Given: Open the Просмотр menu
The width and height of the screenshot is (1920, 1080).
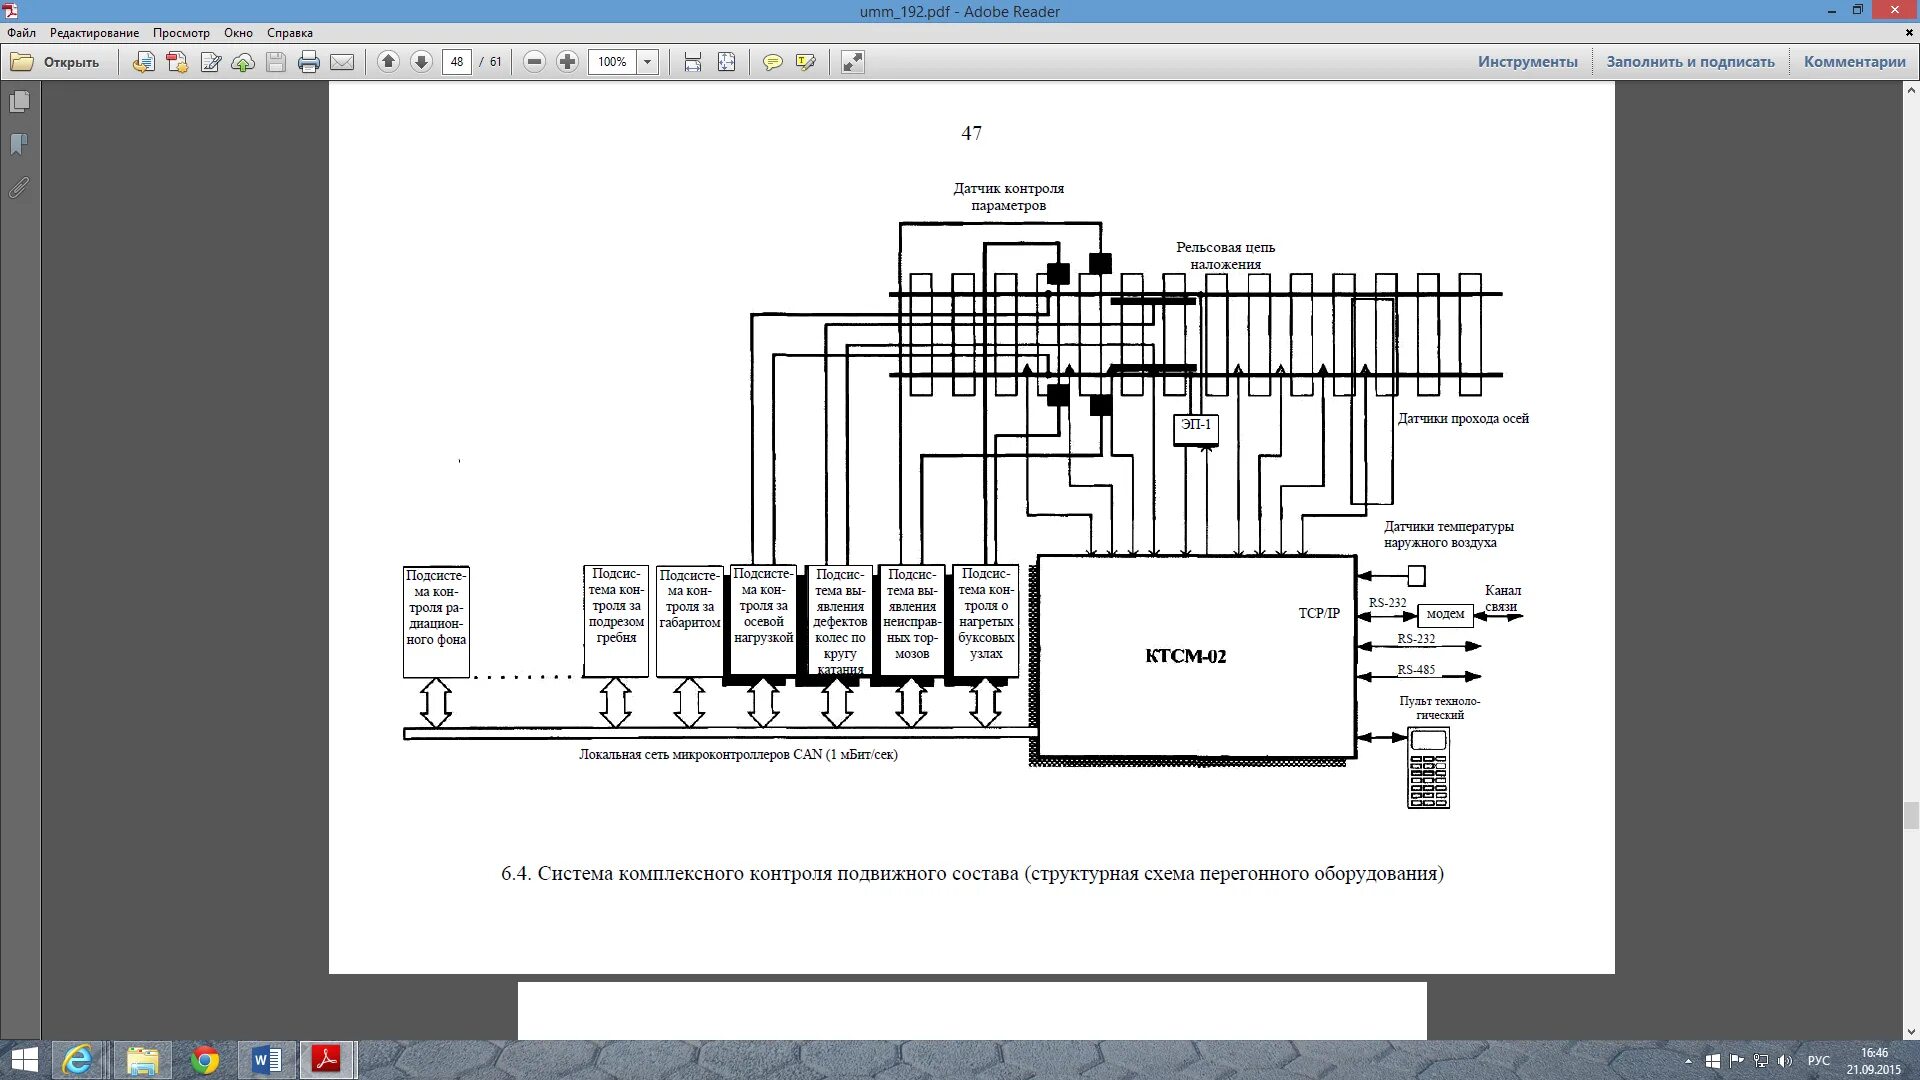Looking at the screenshot, I should tap(181, 33).
